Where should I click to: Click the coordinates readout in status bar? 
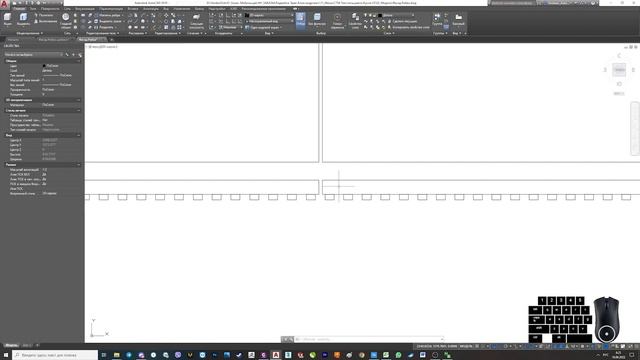coord(436,346)
